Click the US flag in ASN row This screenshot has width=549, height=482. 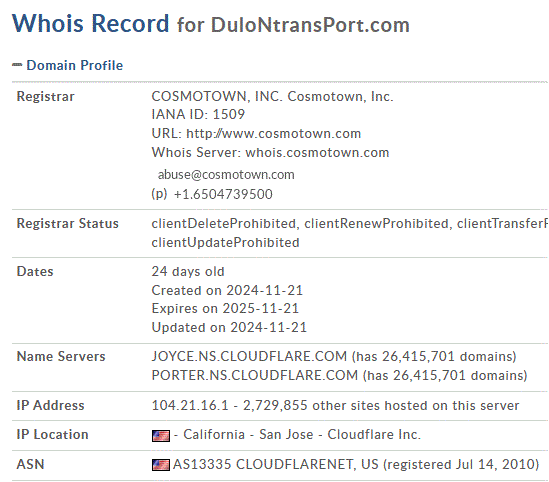coord(161,465)
